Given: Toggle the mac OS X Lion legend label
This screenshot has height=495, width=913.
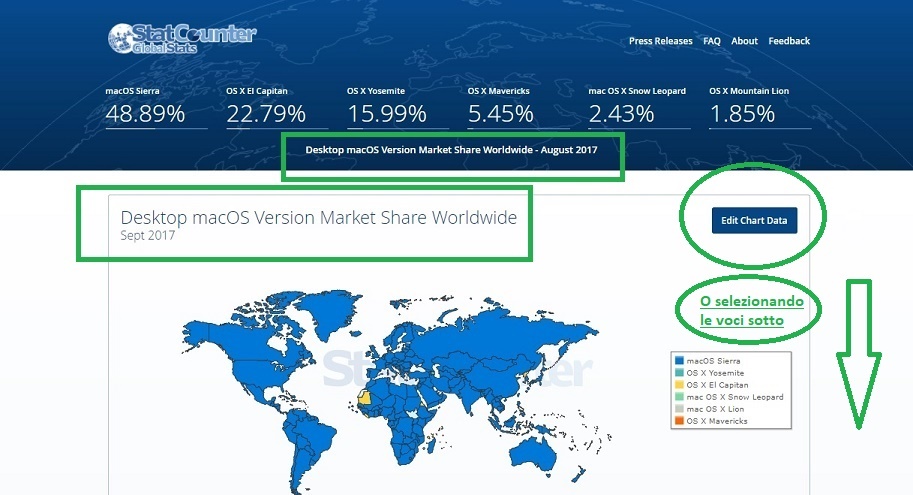Looking at the screenshot, I should (x=715, y=409).
